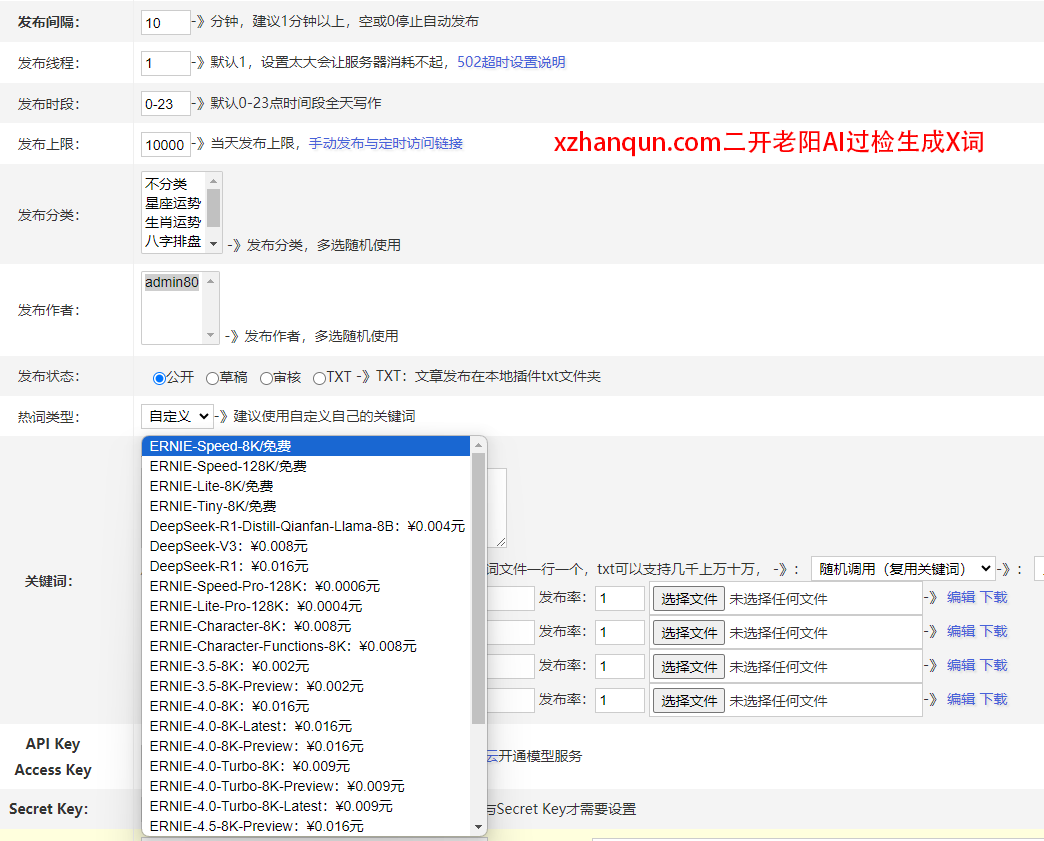Click the first row 选择文件 button

point(688,599)
